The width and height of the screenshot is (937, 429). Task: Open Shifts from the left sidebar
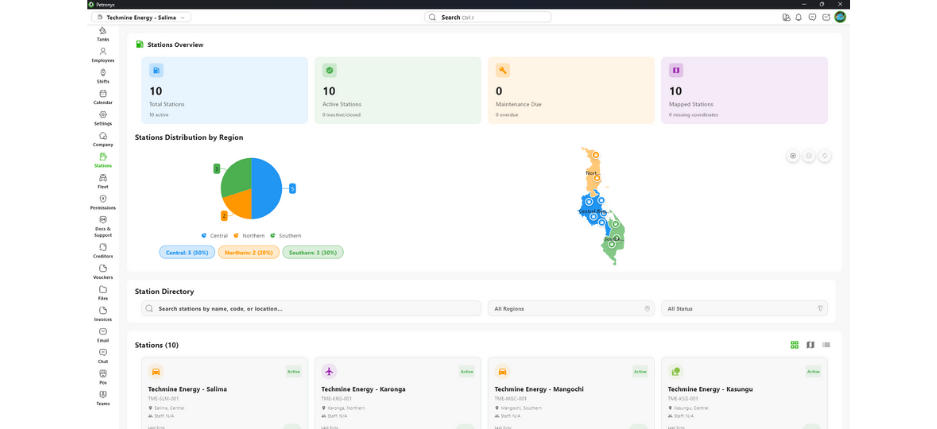coord(103,75)
